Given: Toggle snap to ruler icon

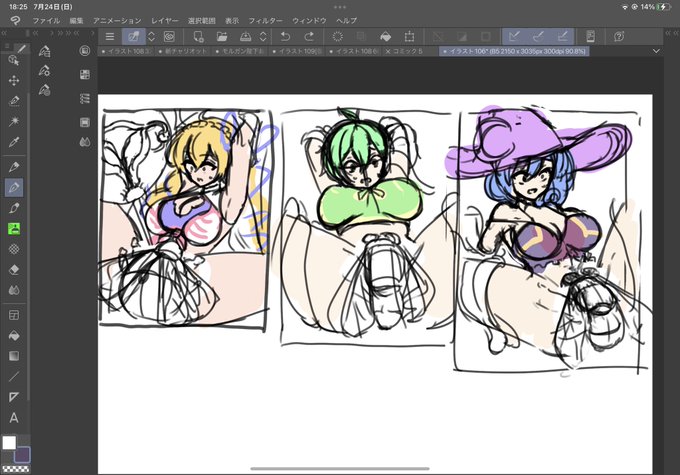Looking at the screenshot, I should (x=514, y=36).
